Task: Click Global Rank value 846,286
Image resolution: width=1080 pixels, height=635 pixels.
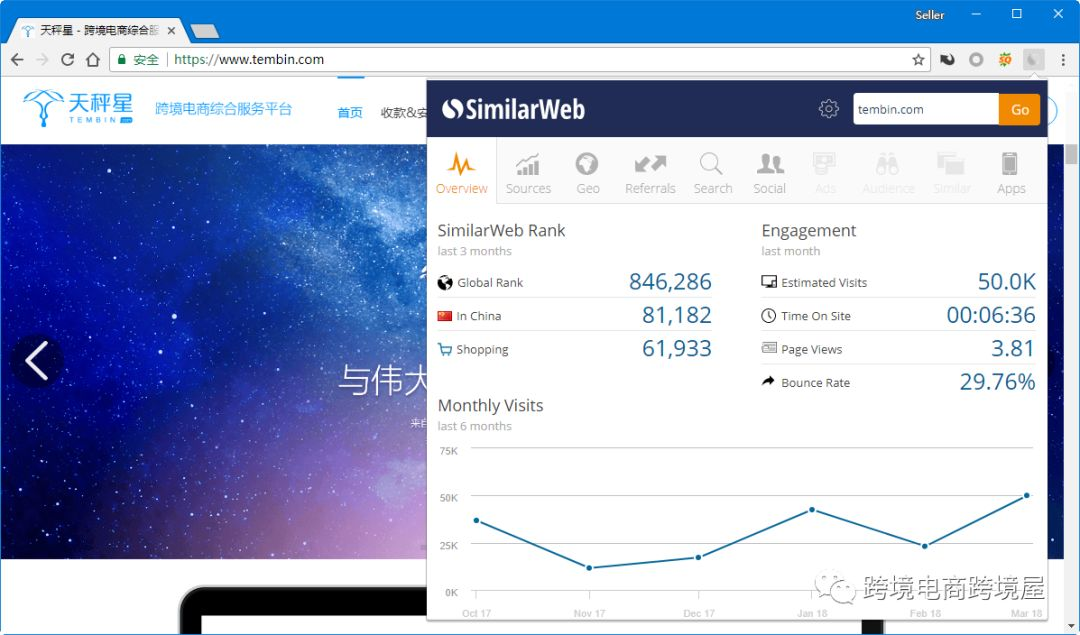Action: tap(669, 282)
